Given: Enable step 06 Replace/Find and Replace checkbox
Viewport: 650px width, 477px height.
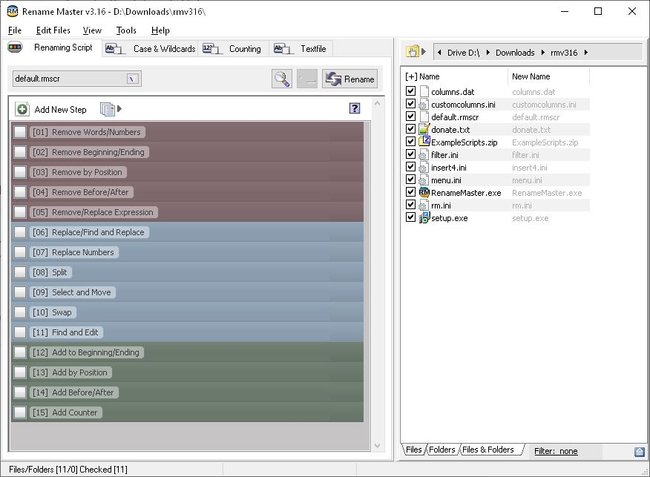Looking at the screenshot, I should [x=20, y=232].
